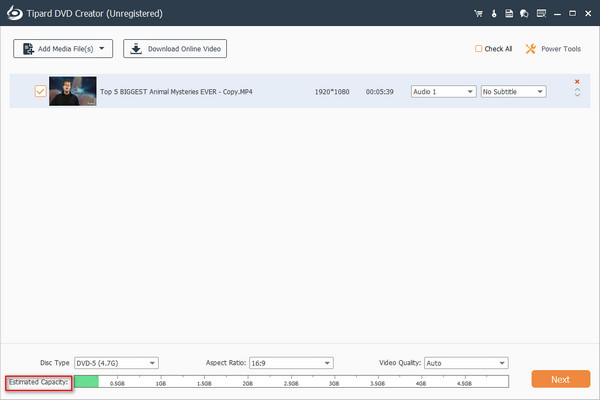Remove the video with the red X

coord(577,82)
